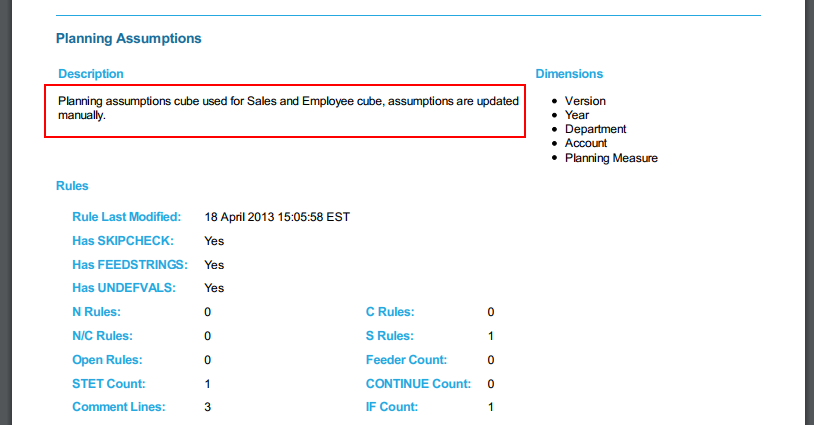Viewport: 814px width, 425px height.
Task: Click the Account dimension entry
Action: click(586, 143)
